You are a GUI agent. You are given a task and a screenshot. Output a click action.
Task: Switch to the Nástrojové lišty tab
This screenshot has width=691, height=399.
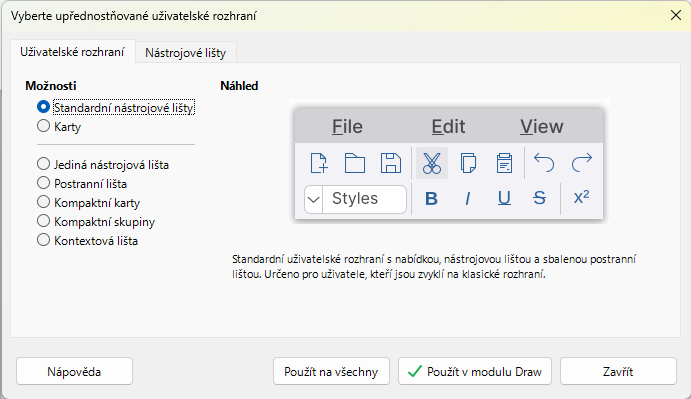click(186, 53)
